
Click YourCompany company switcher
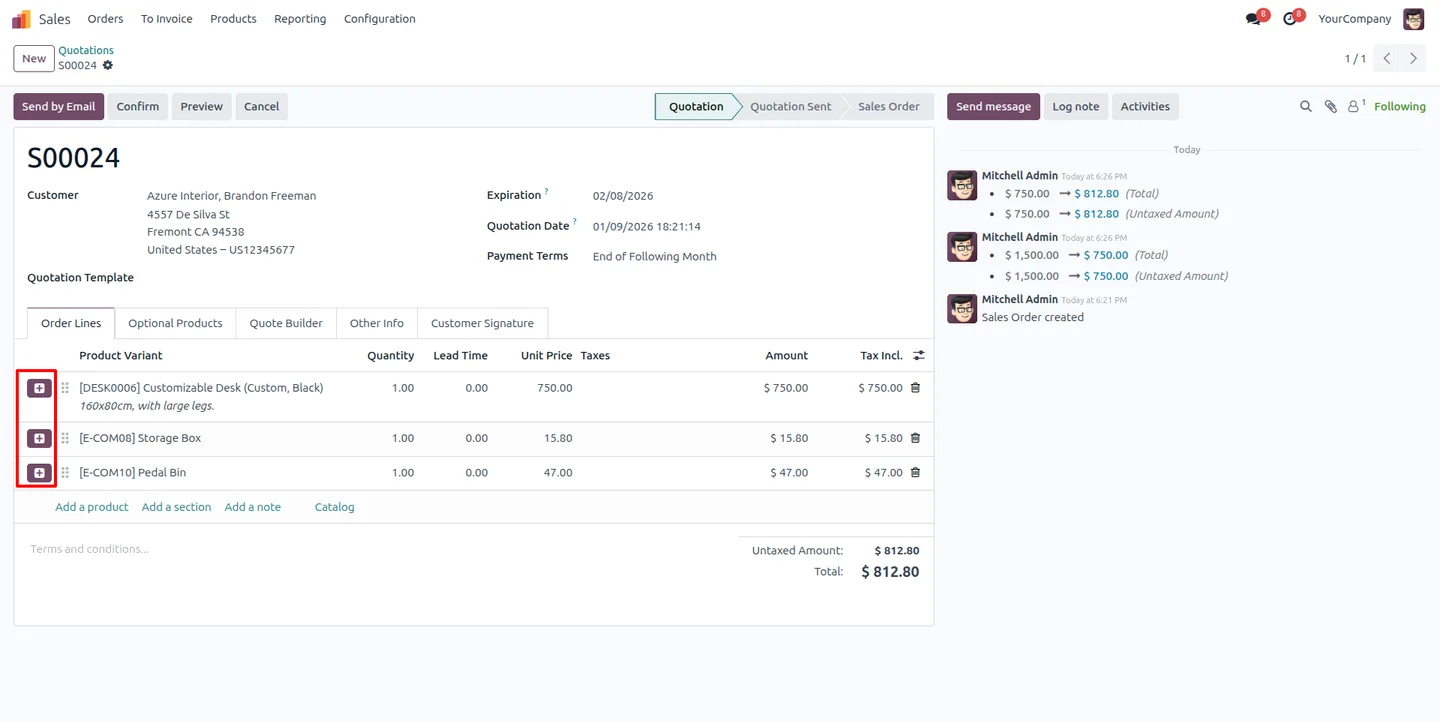point(1354,19)
